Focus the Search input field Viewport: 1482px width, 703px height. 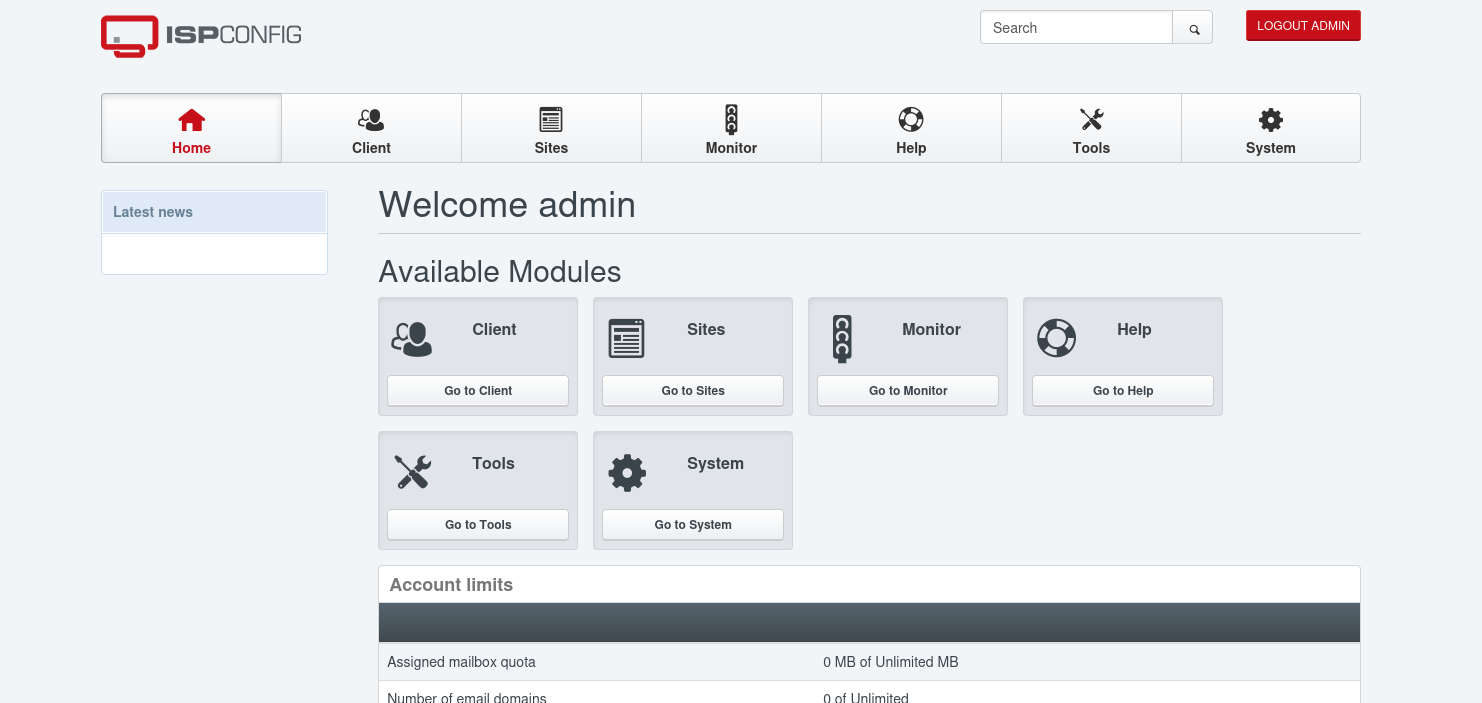(1076, 28)
